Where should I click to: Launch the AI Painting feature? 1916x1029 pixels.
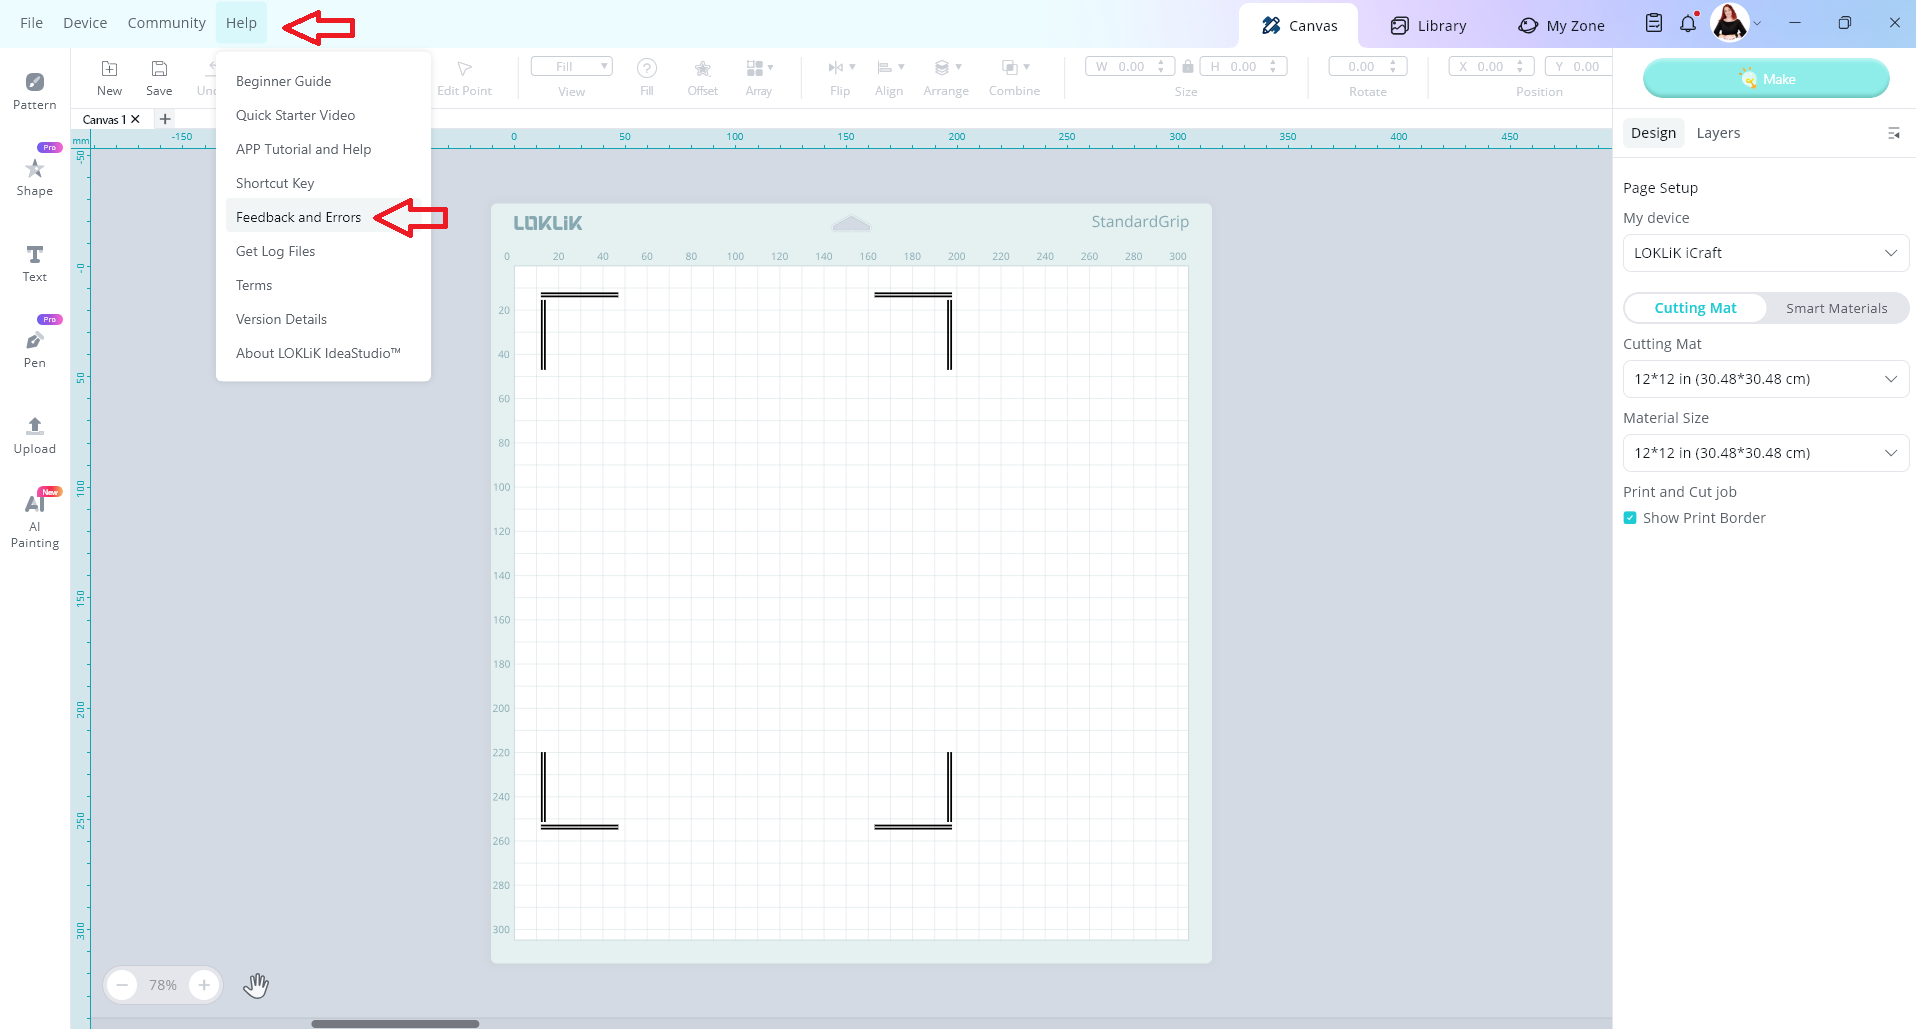[34, 520]
